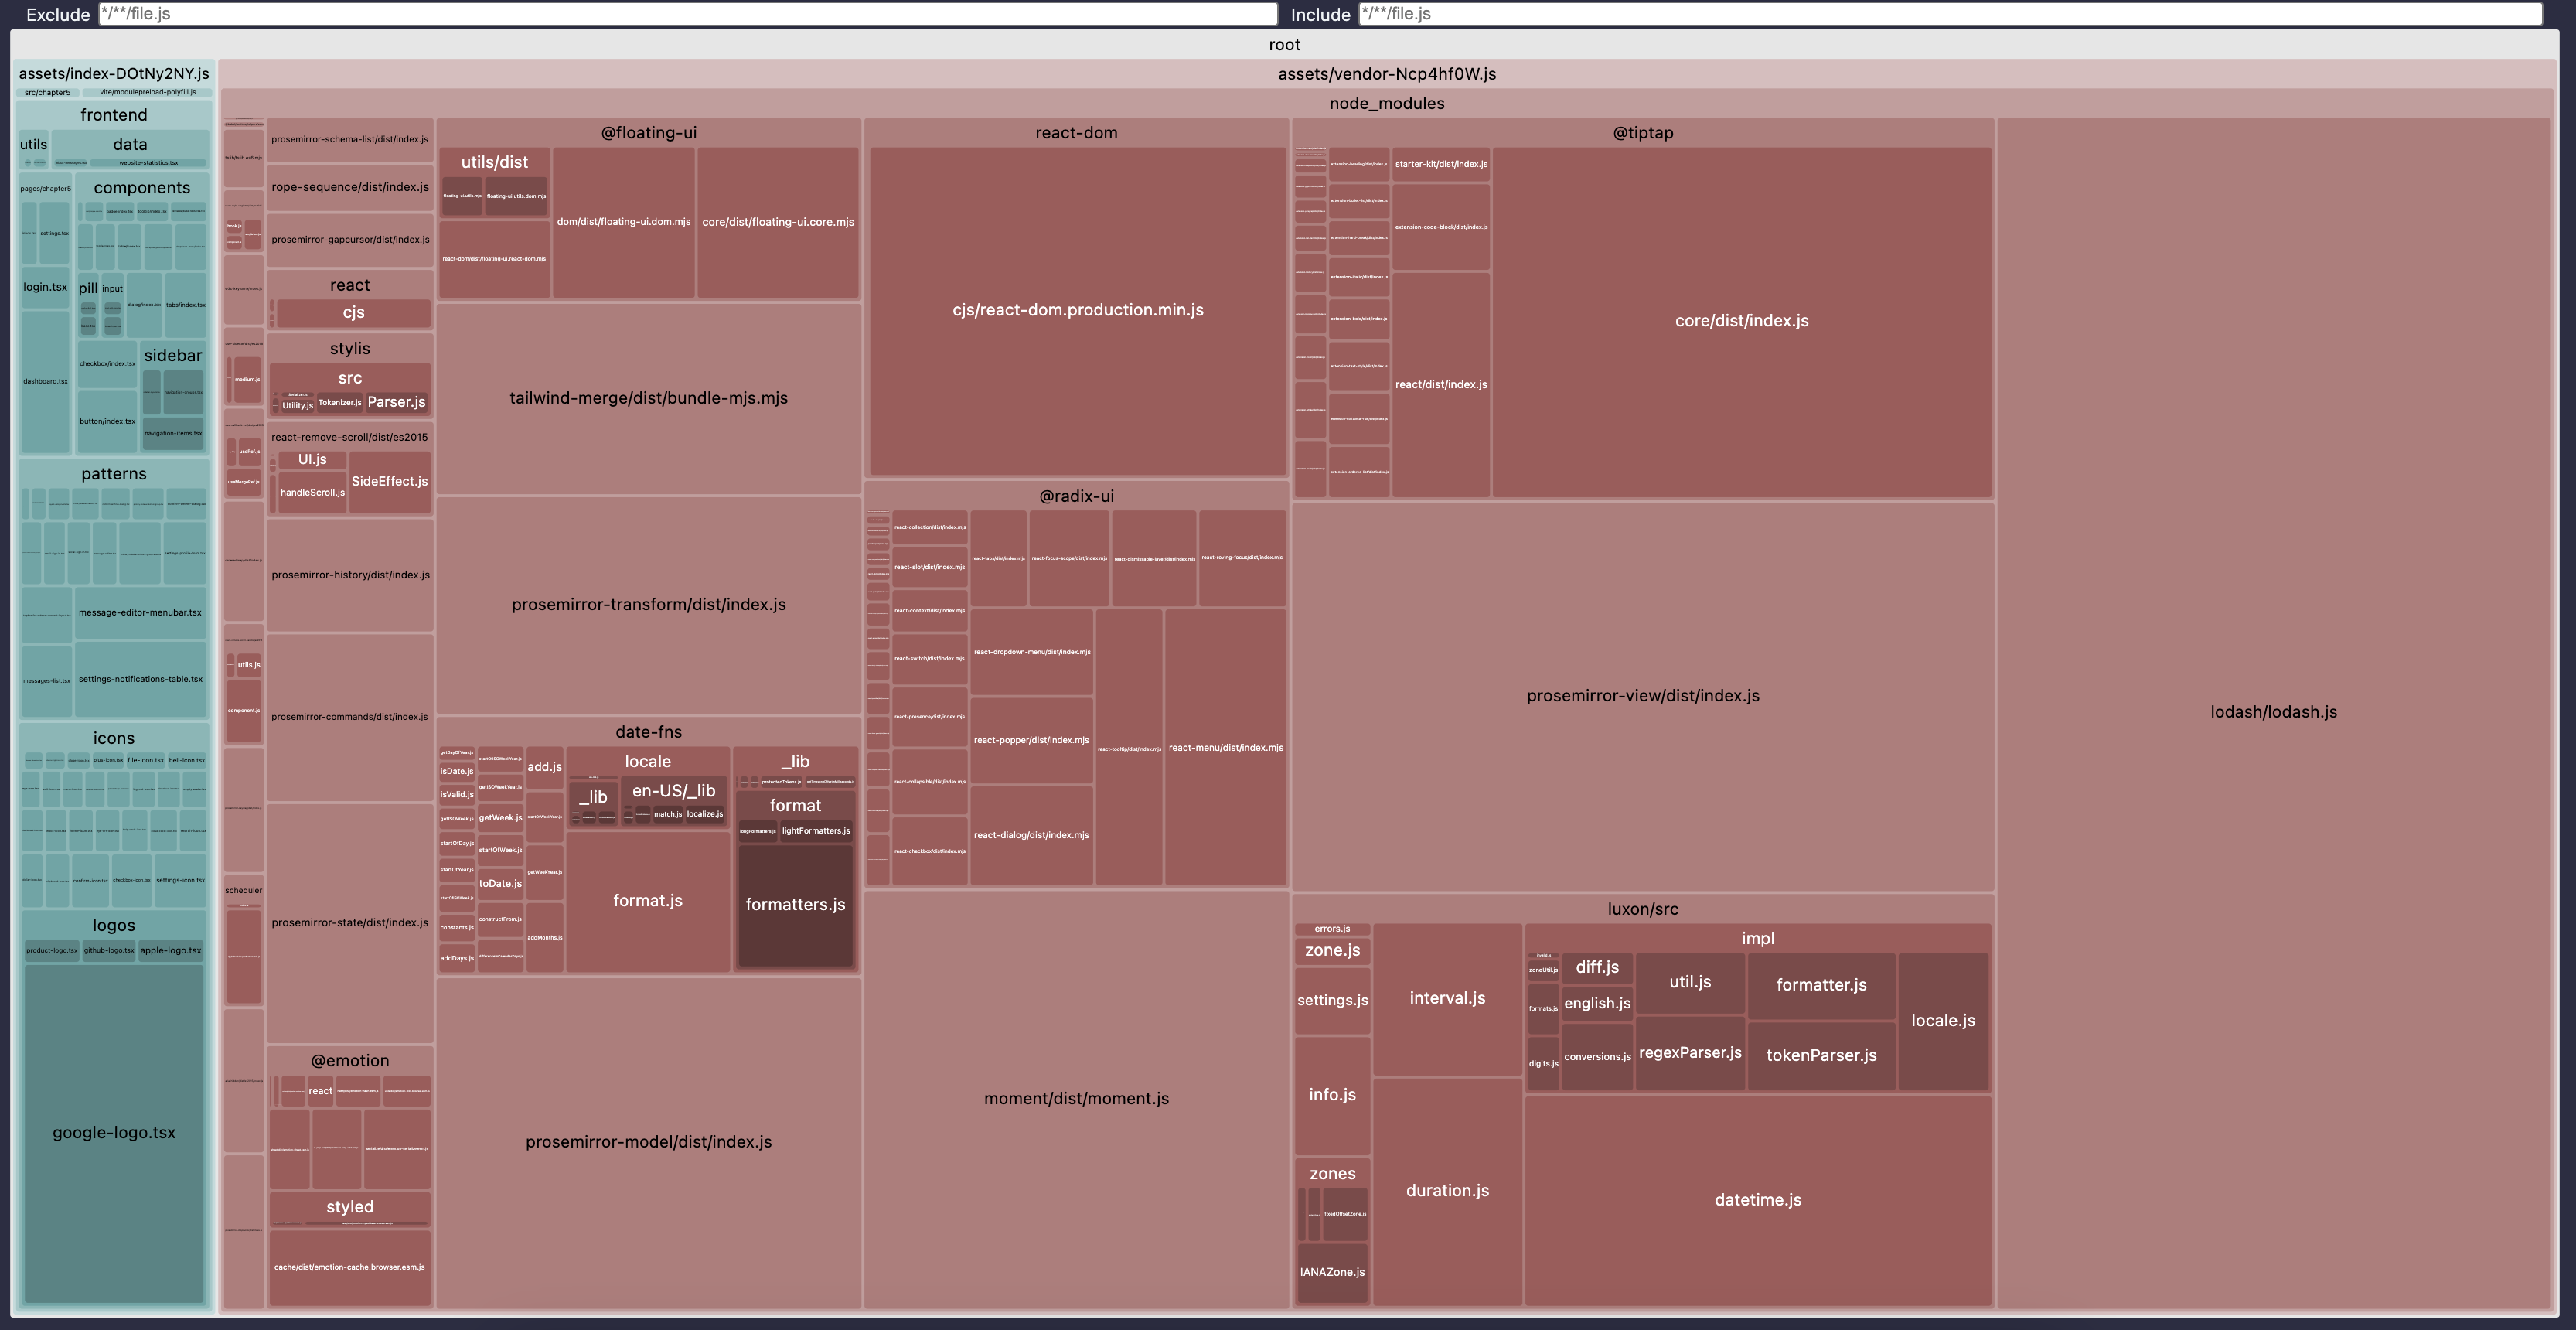
Task: Select the lodash/lodash.js block
Action: 2273,712
